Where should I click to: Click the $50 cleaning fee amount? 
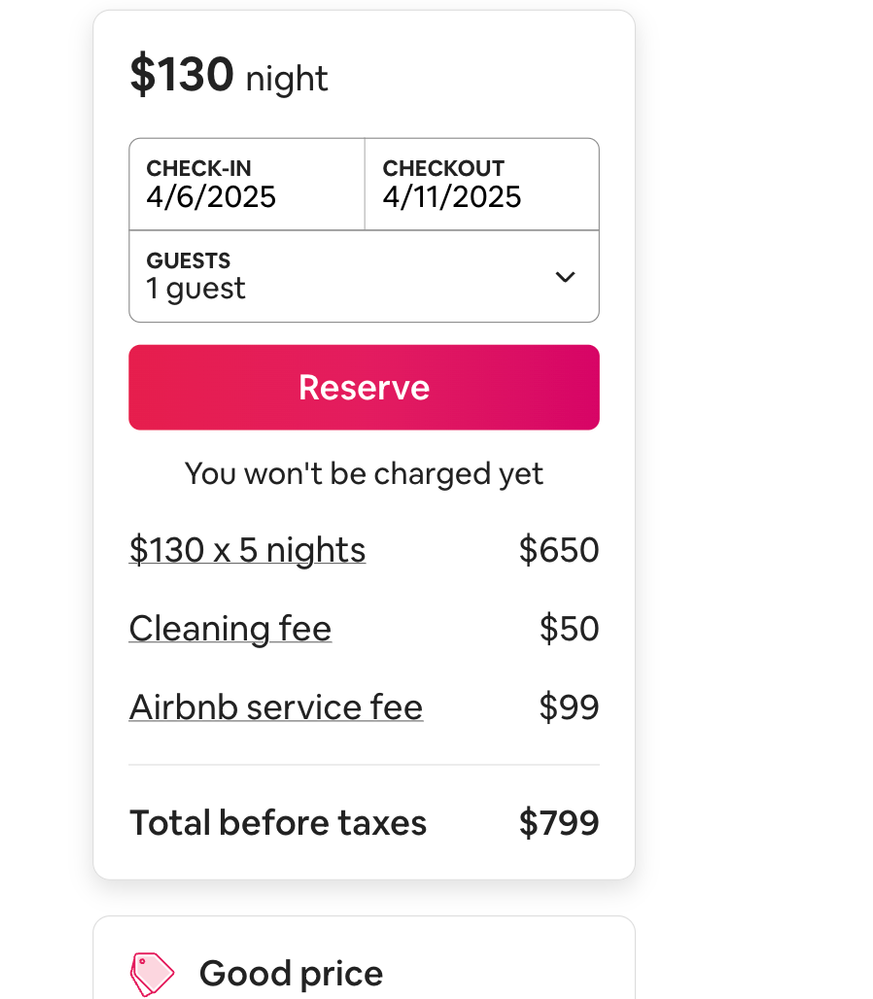pos(569,629)
